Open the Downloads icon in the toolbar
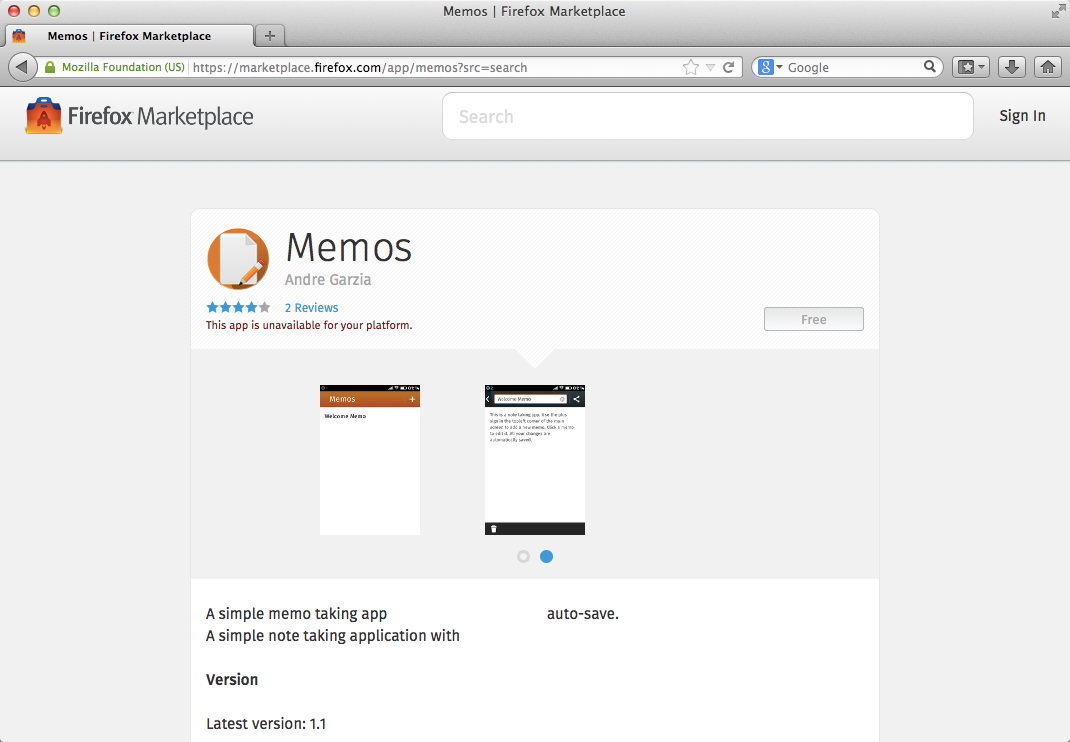 point(1011,67)
